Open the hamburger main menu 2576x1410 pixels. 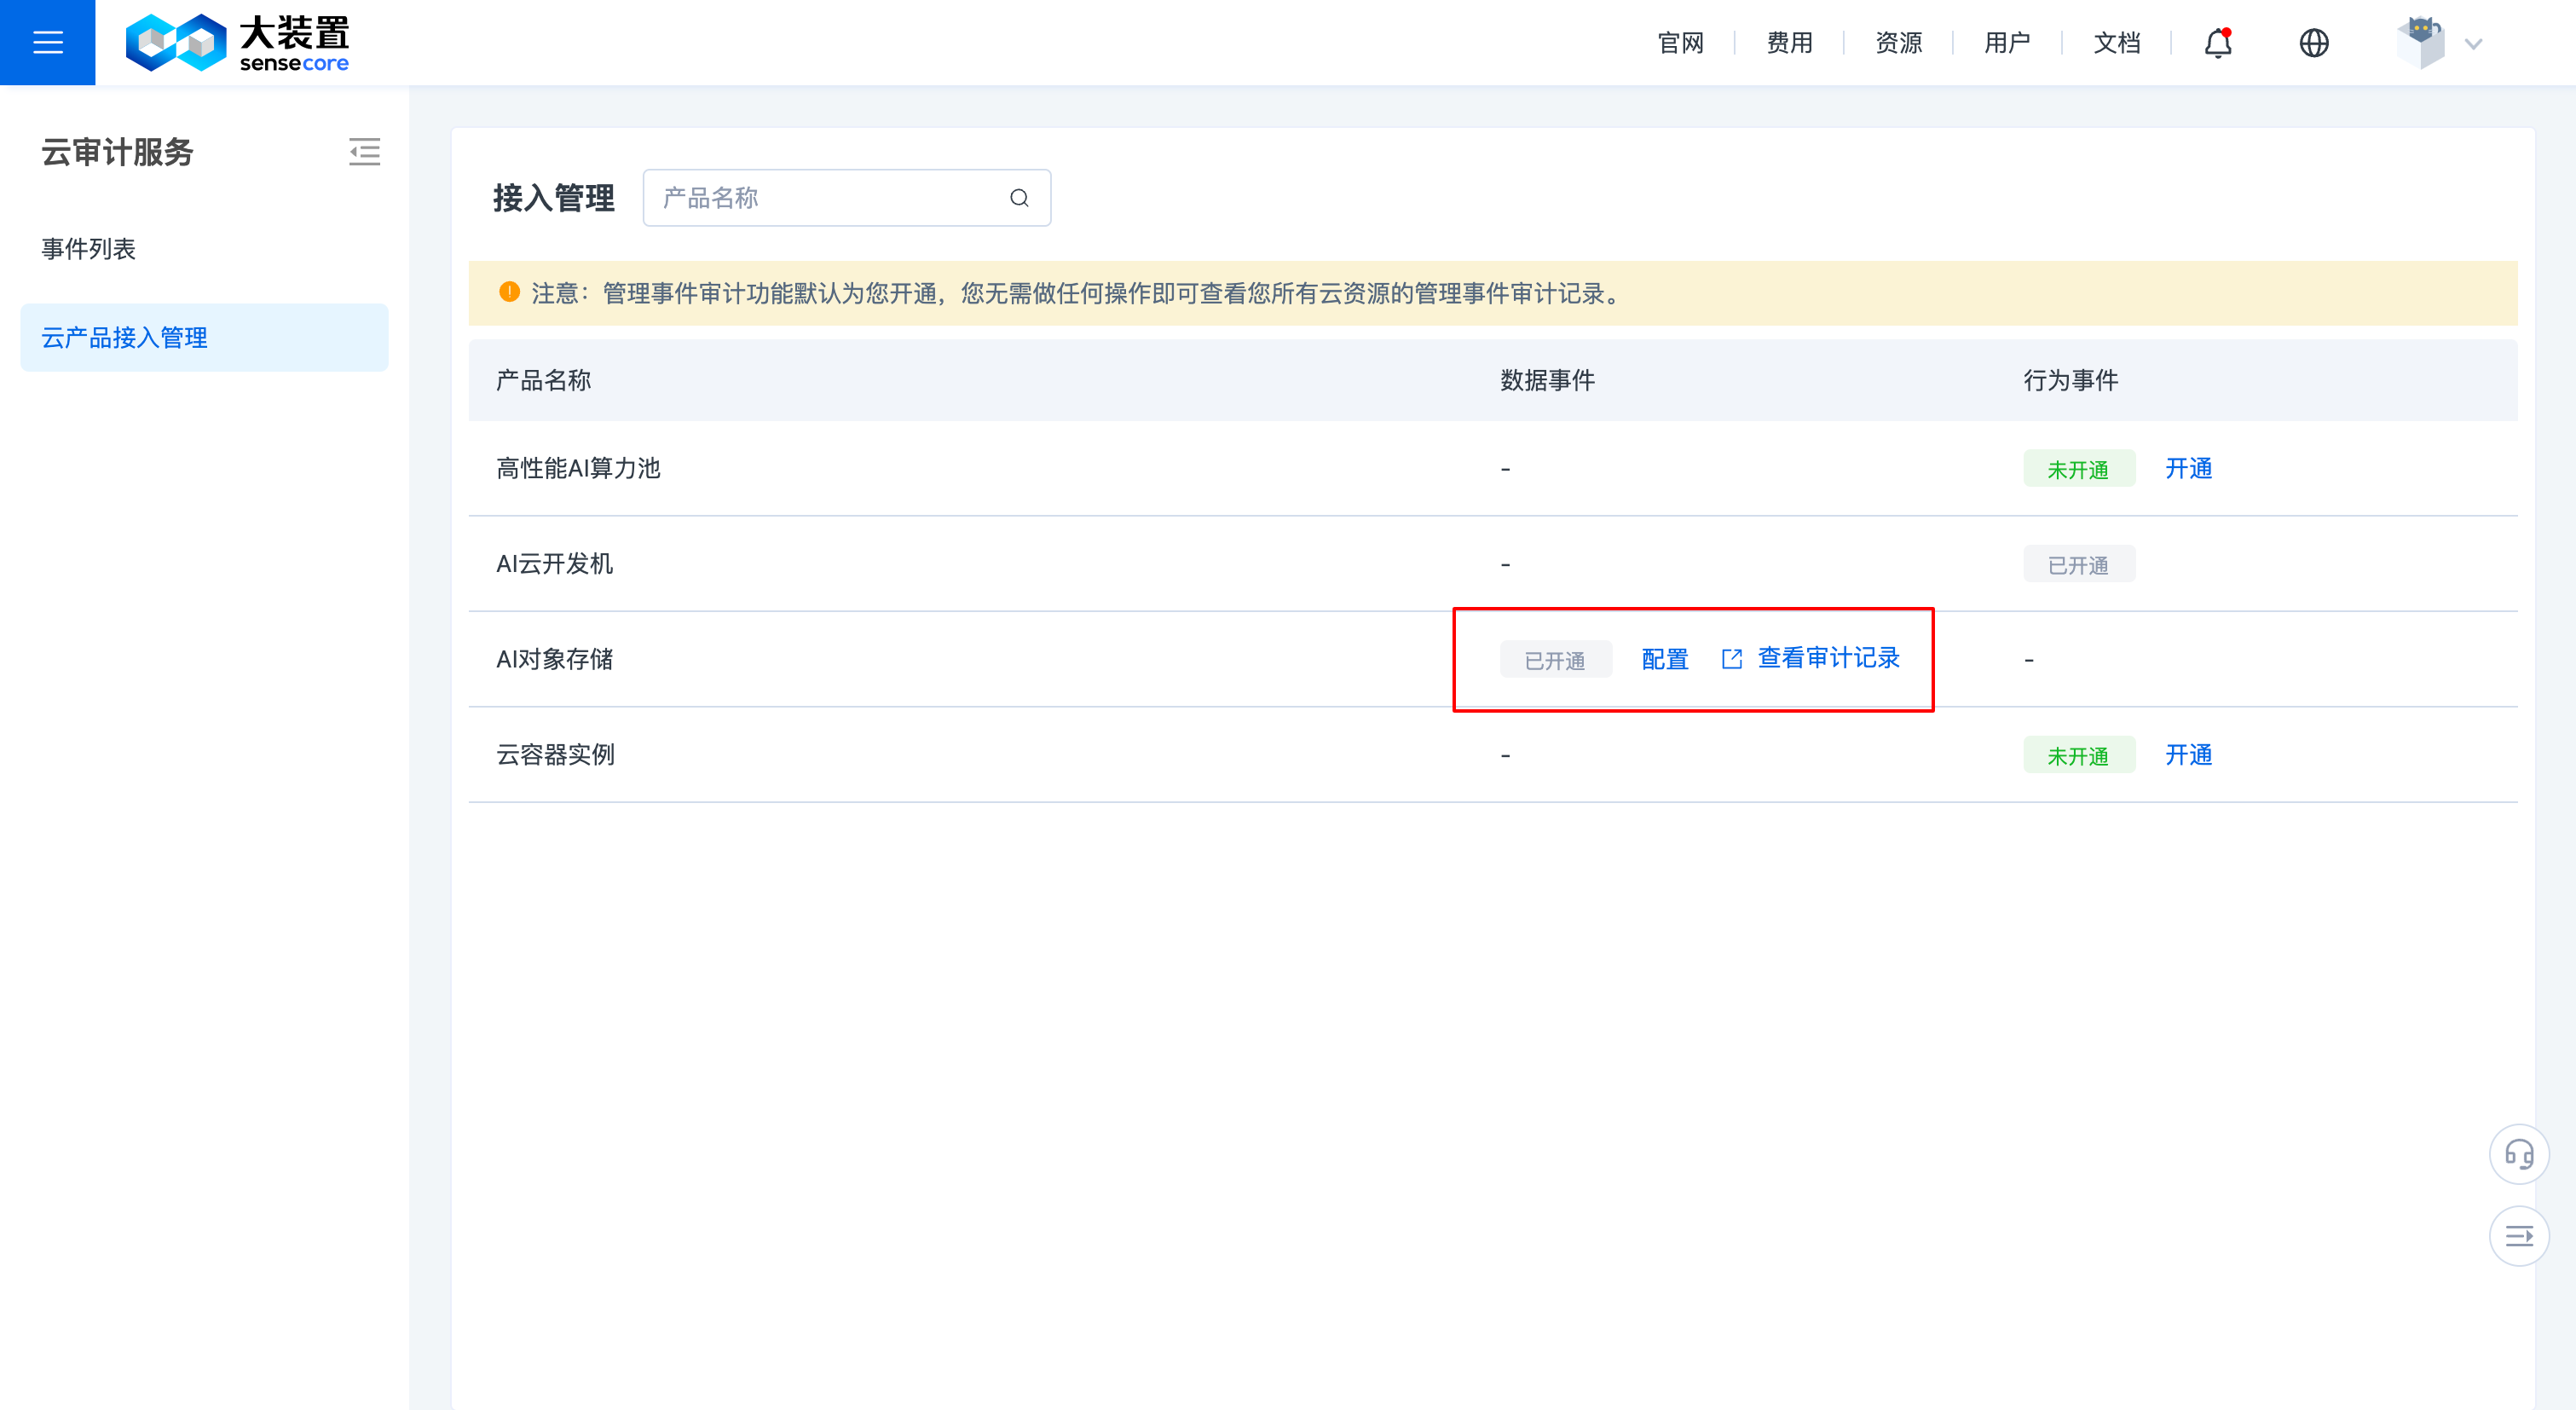47,42
